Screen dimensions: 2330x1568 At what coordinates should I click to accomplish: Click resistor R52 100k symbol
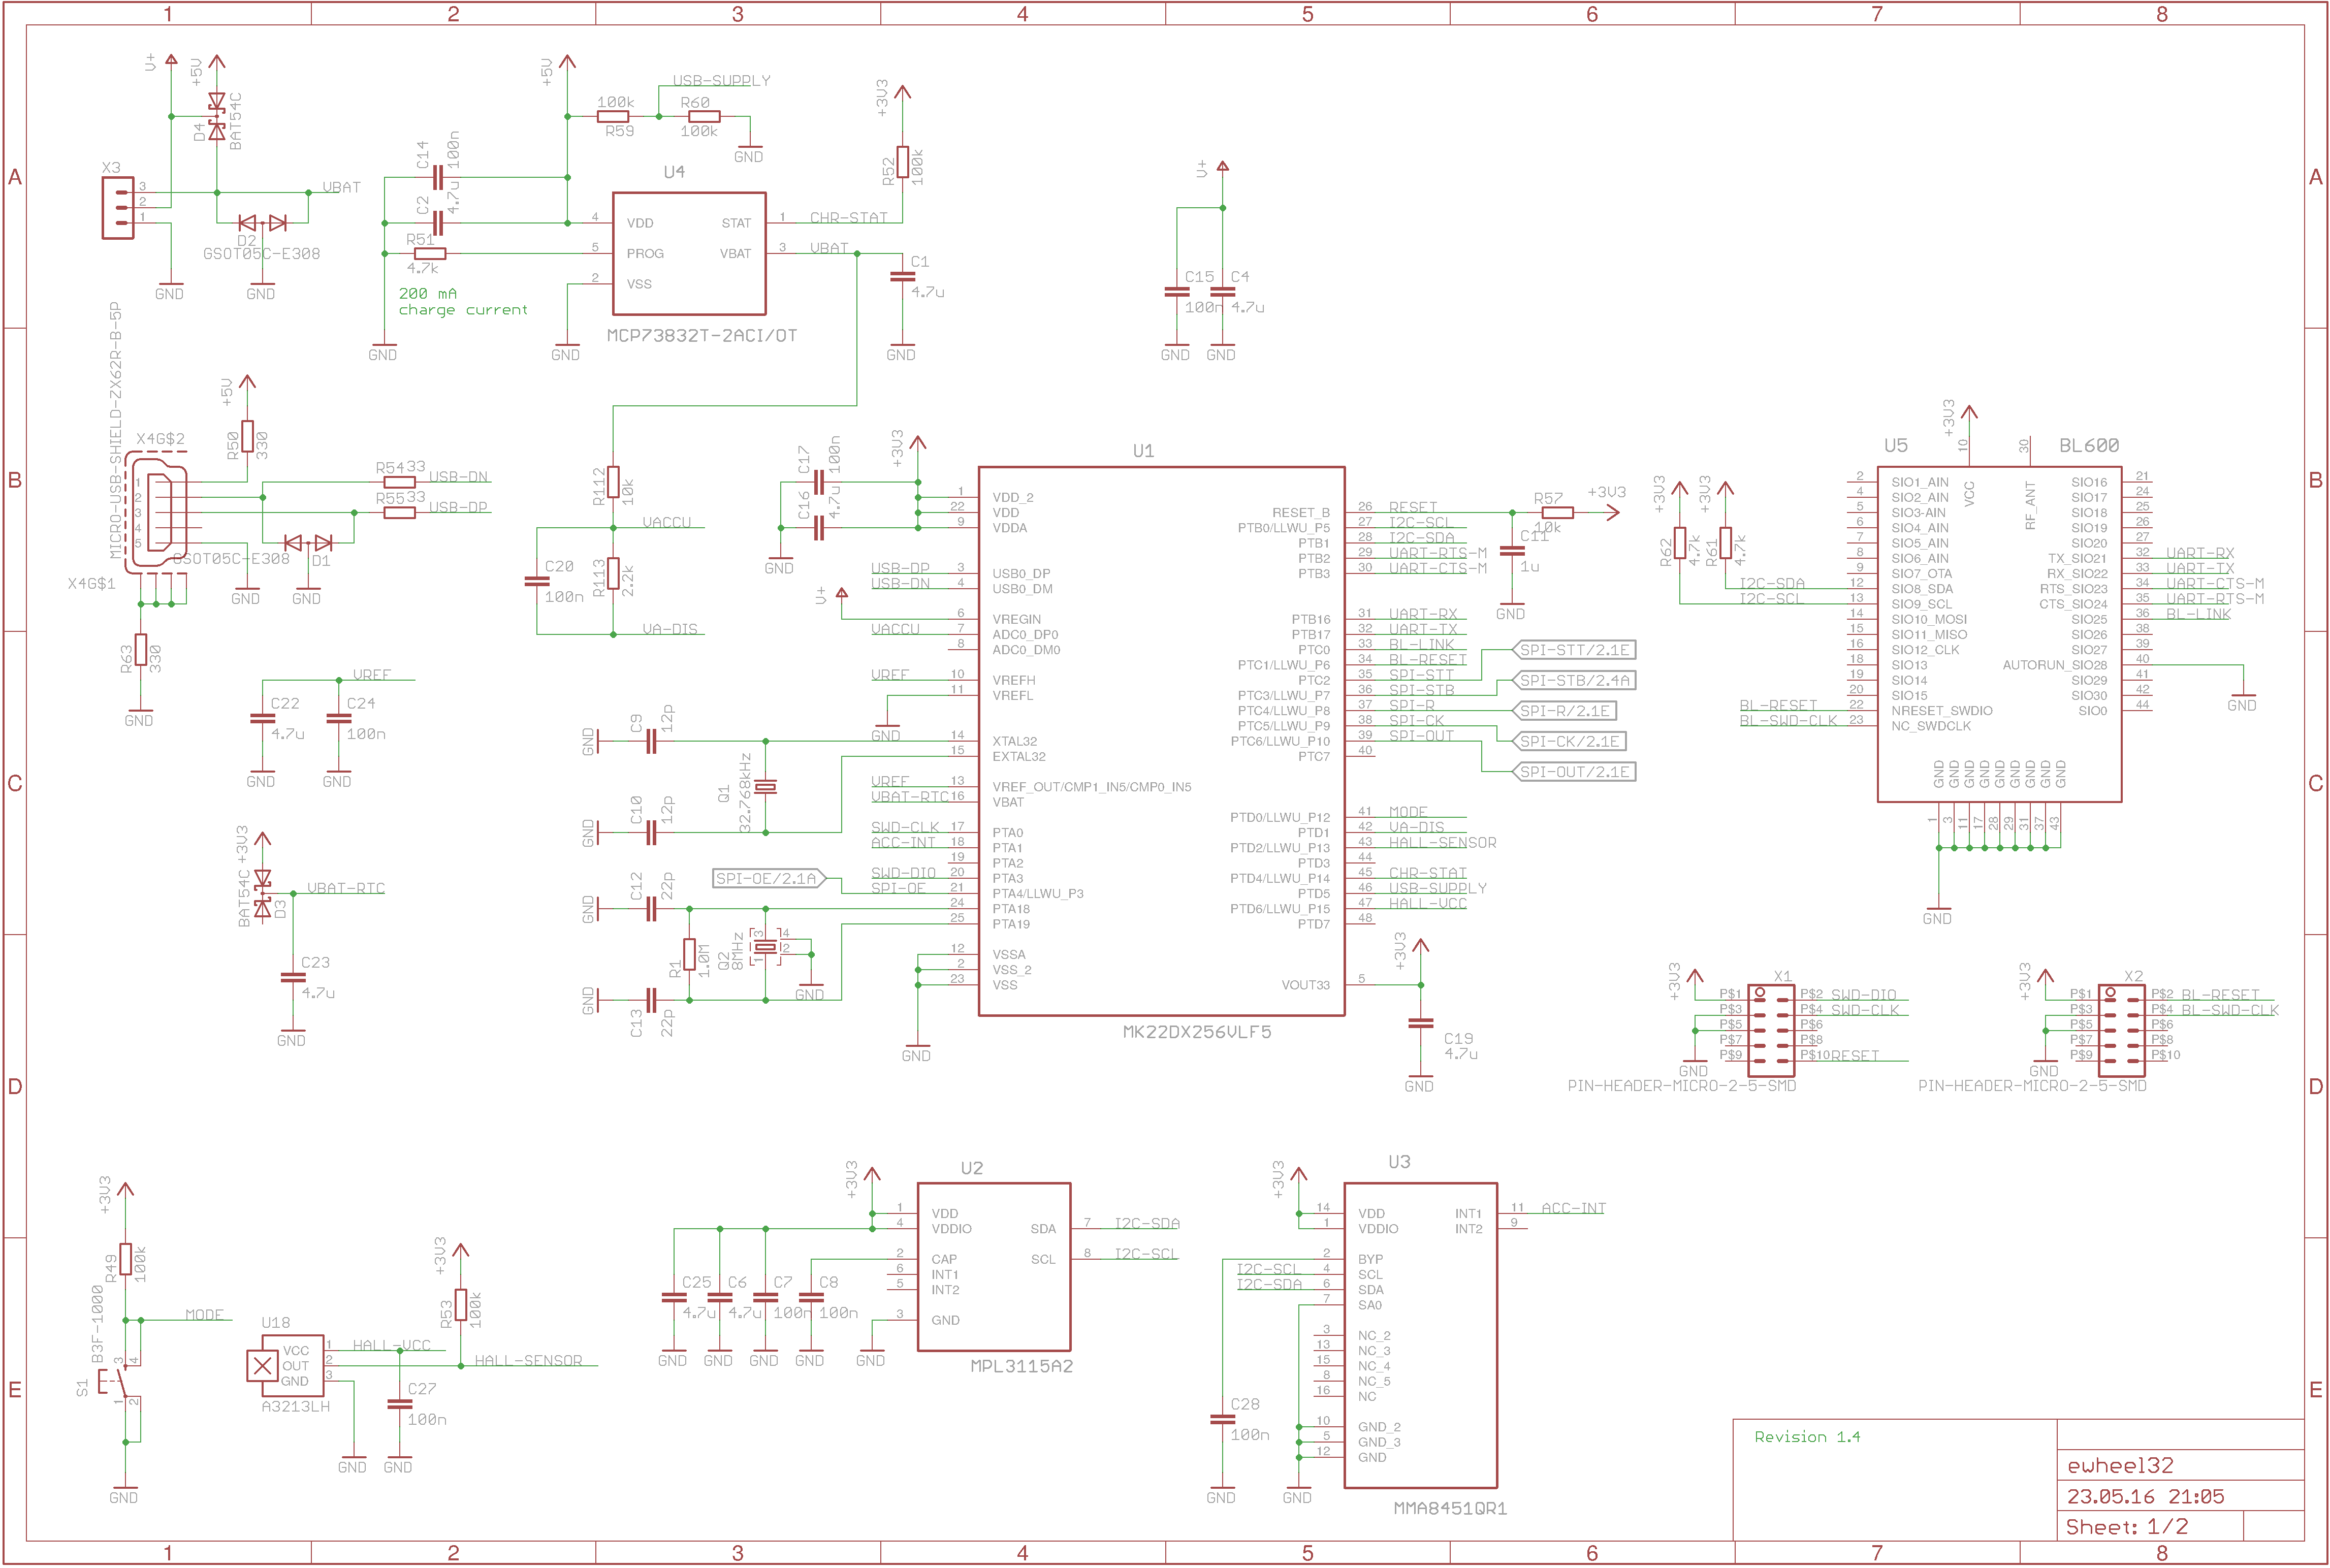[x=903, y=162]
